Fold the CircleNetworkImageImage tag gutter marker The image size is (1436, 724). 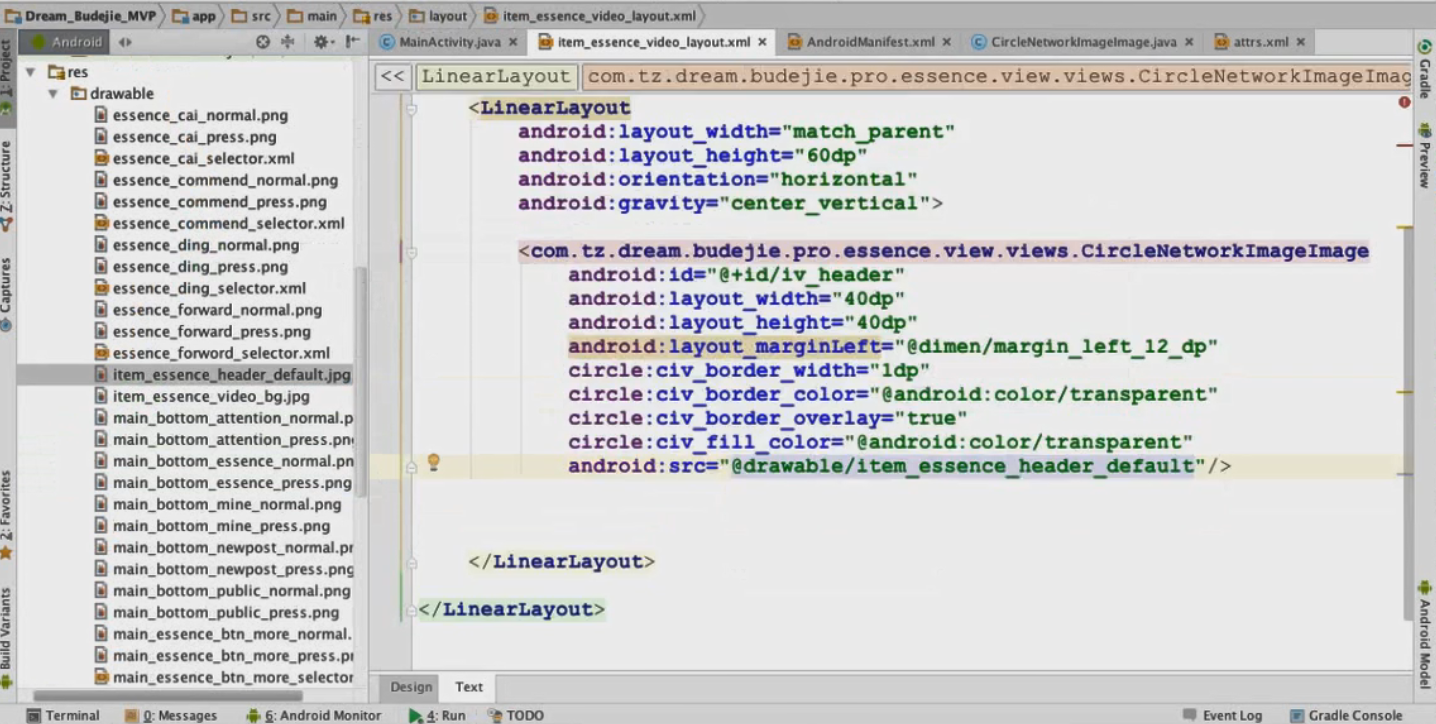pos(411,251)
